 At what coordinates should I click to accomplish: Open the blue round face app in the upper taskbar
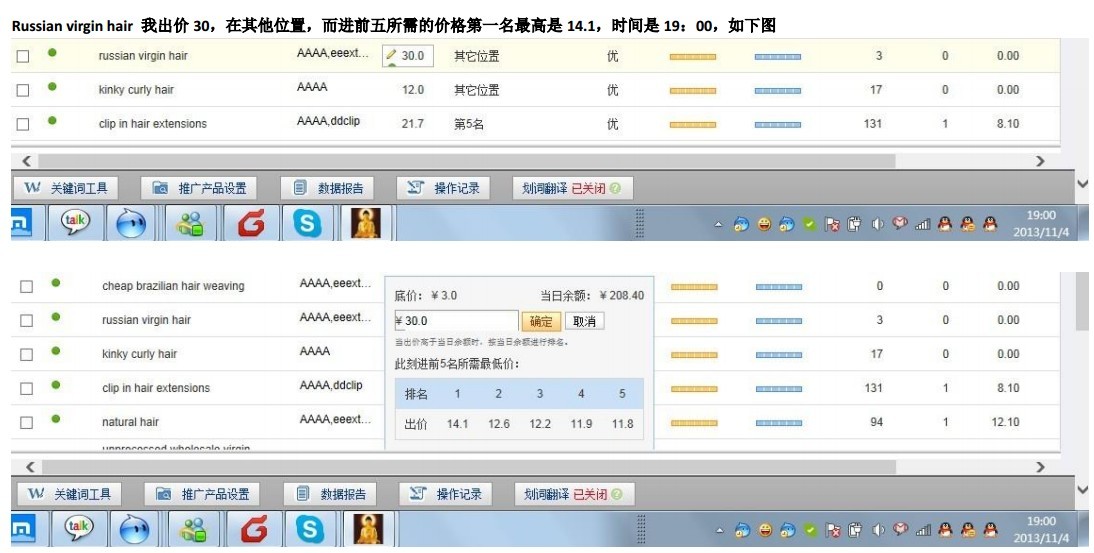tap(131, 223)
